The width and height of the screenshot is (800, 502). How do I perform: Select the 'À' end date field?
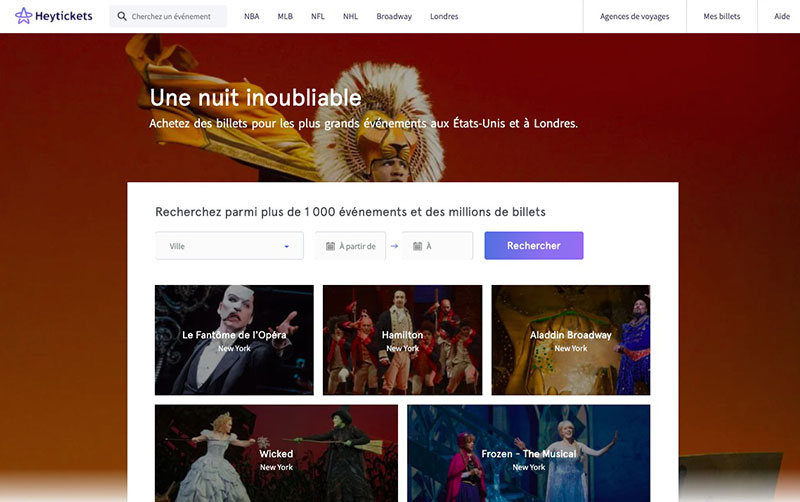tap(437, 246)
